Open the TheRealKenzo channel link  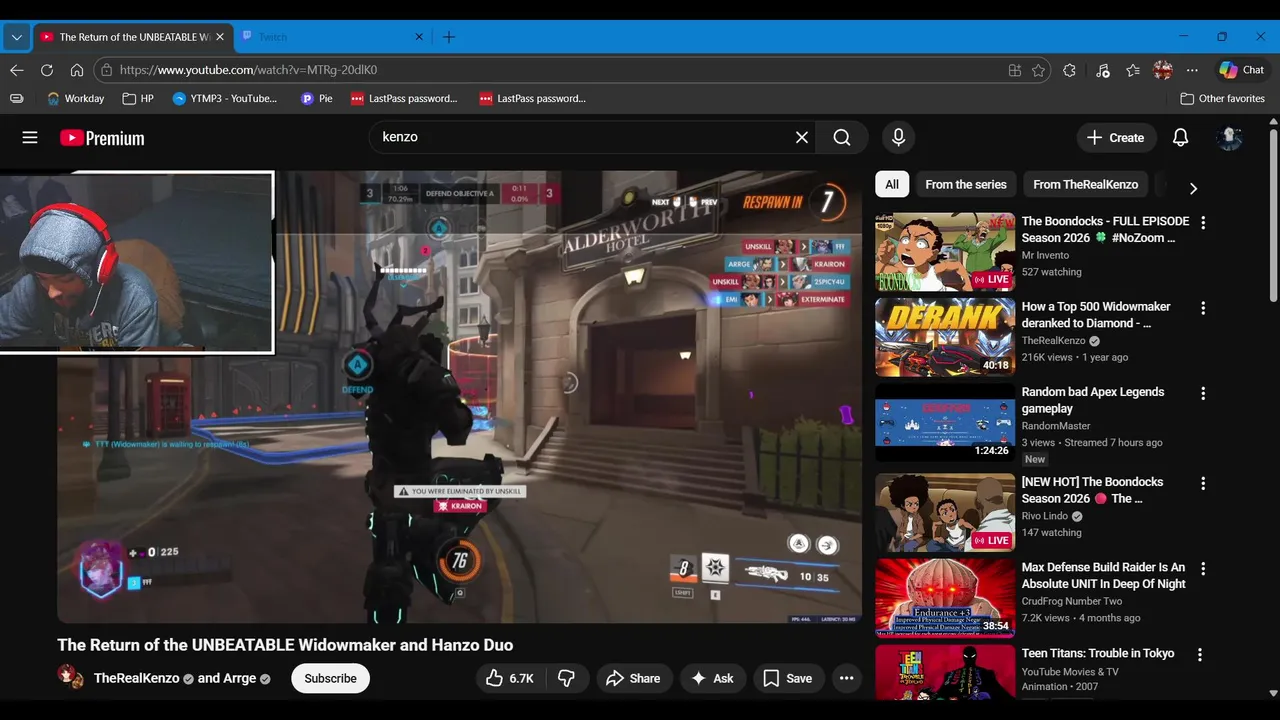137,678
